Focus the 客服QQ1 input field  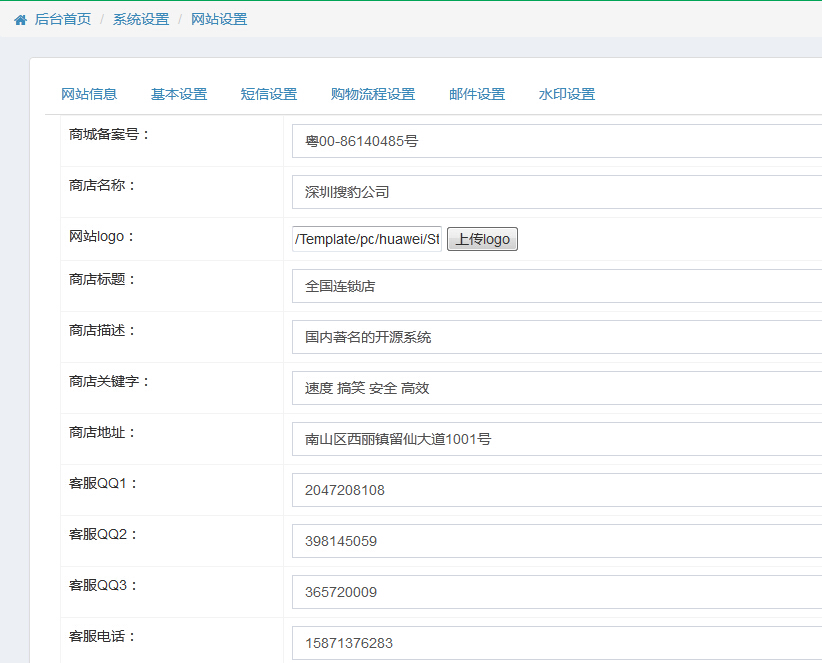coord(556,491)
